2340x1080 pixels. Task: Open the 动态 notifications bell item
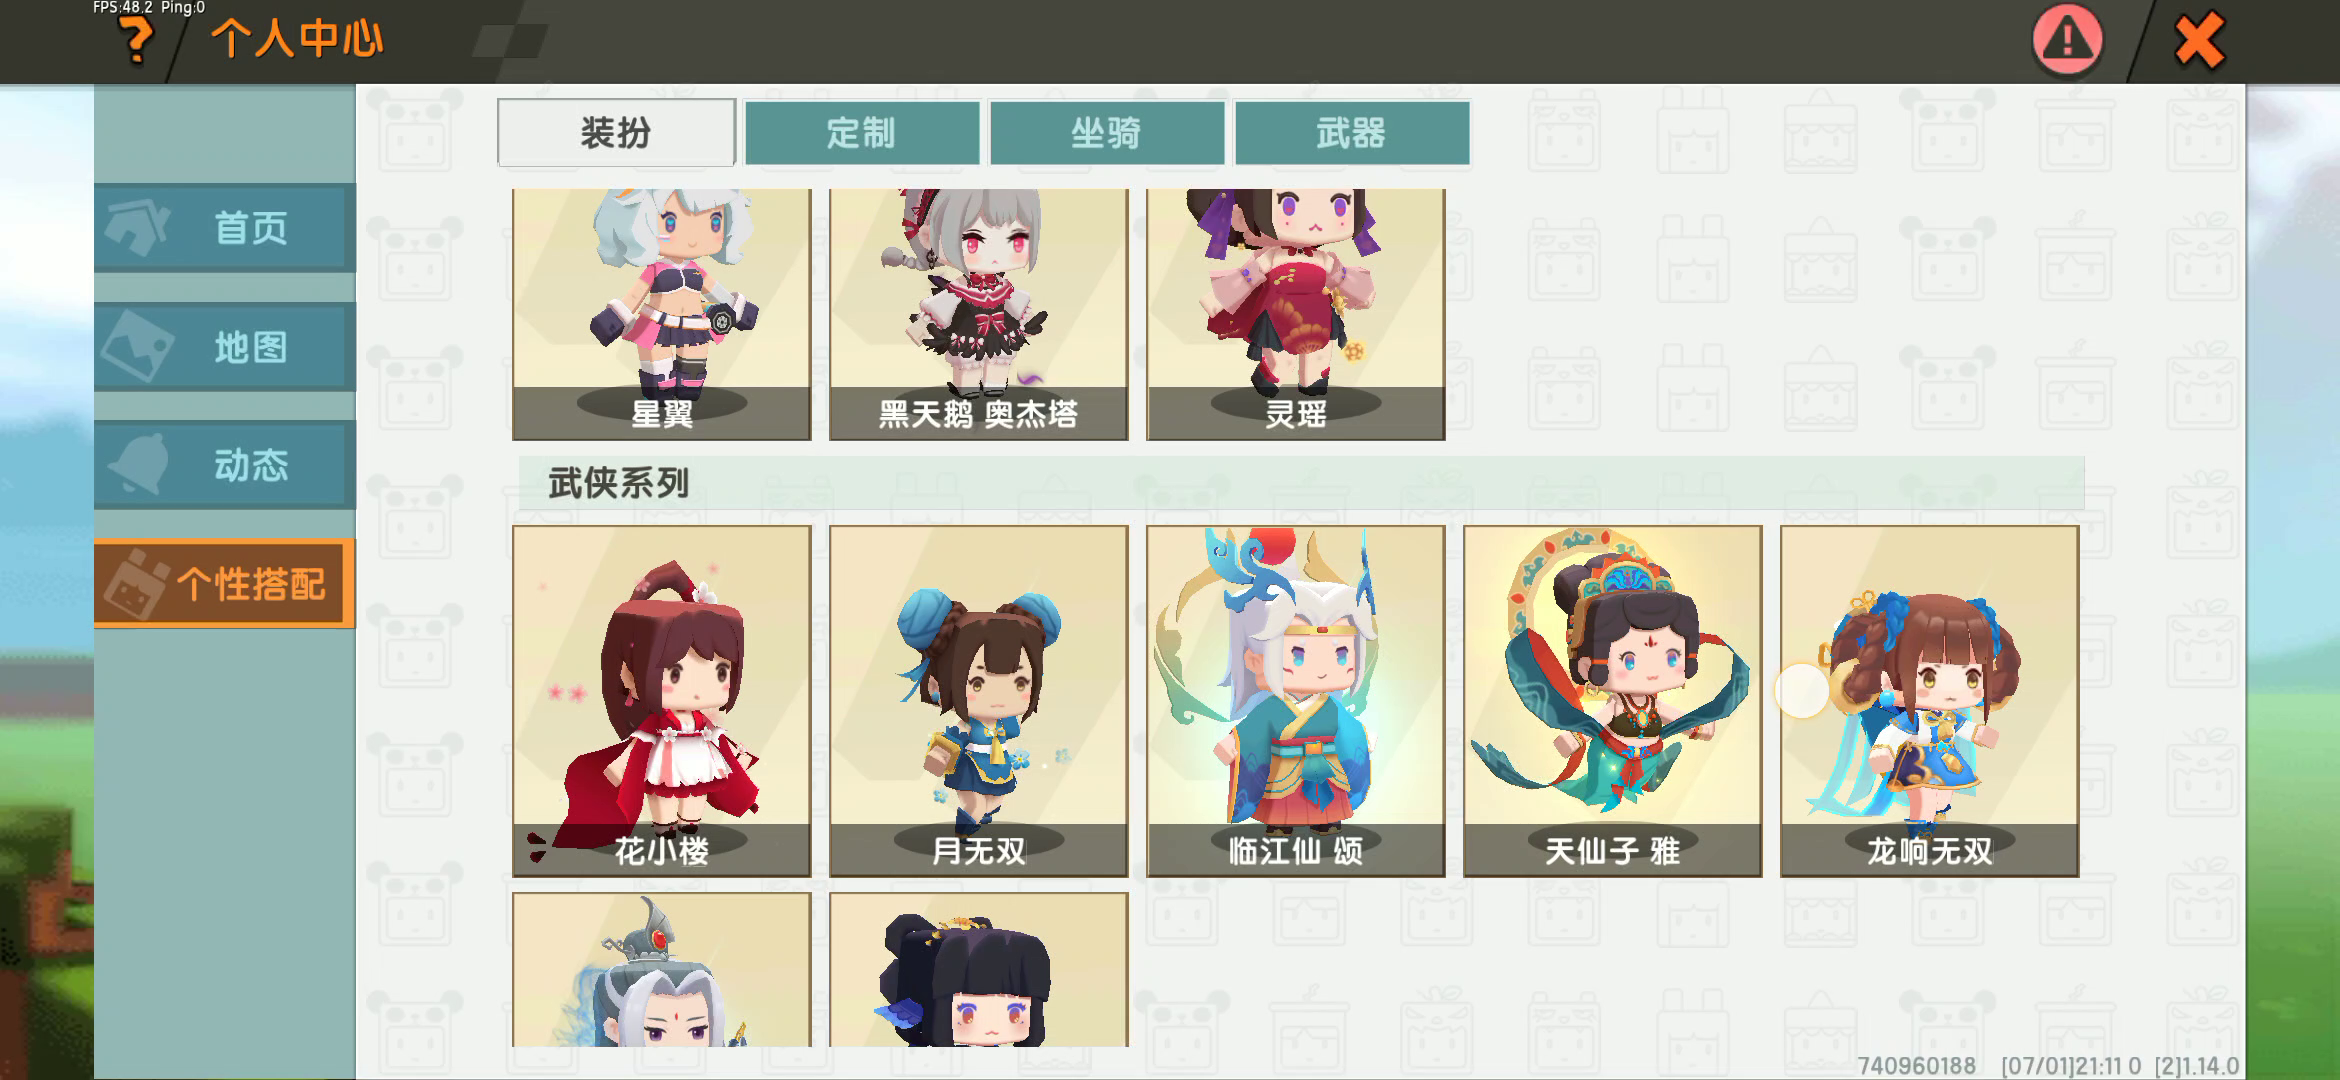pos(224,465)
